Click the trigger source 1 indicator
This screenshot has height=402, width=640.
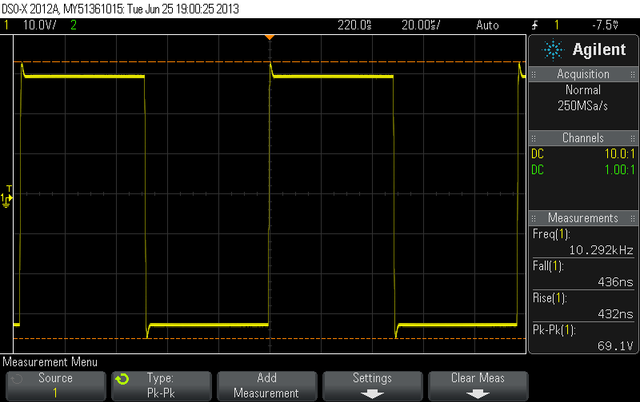point(556,25)
